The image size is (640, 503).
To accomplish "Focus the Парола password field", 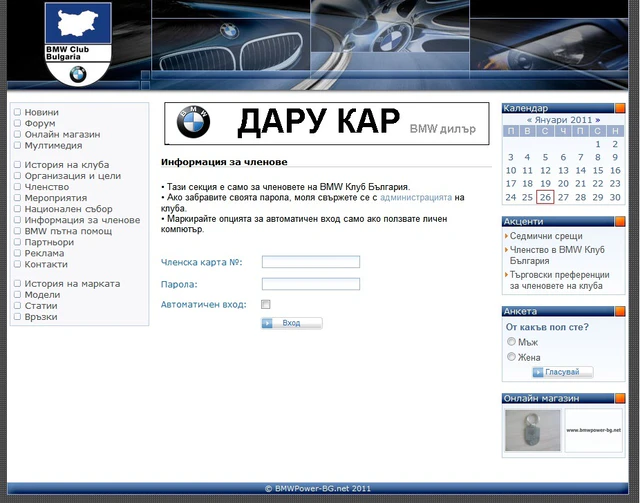I will point(311,284).
